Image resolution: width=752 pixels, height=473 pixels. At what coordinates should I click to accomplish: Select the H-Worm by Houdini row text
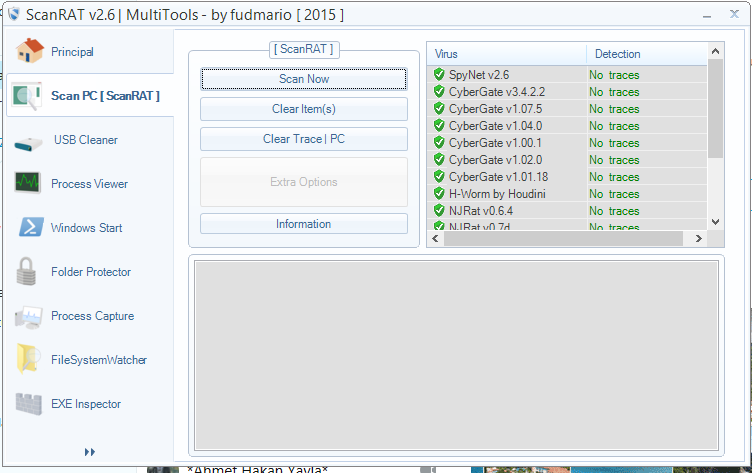click(x=497, y=194)
